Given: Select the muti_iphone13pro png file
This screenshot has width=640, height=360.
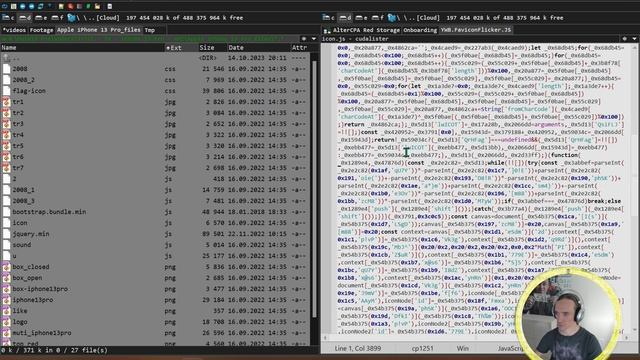Looking at the screenshot, I should pyautogui.click(x=155, y=333).
